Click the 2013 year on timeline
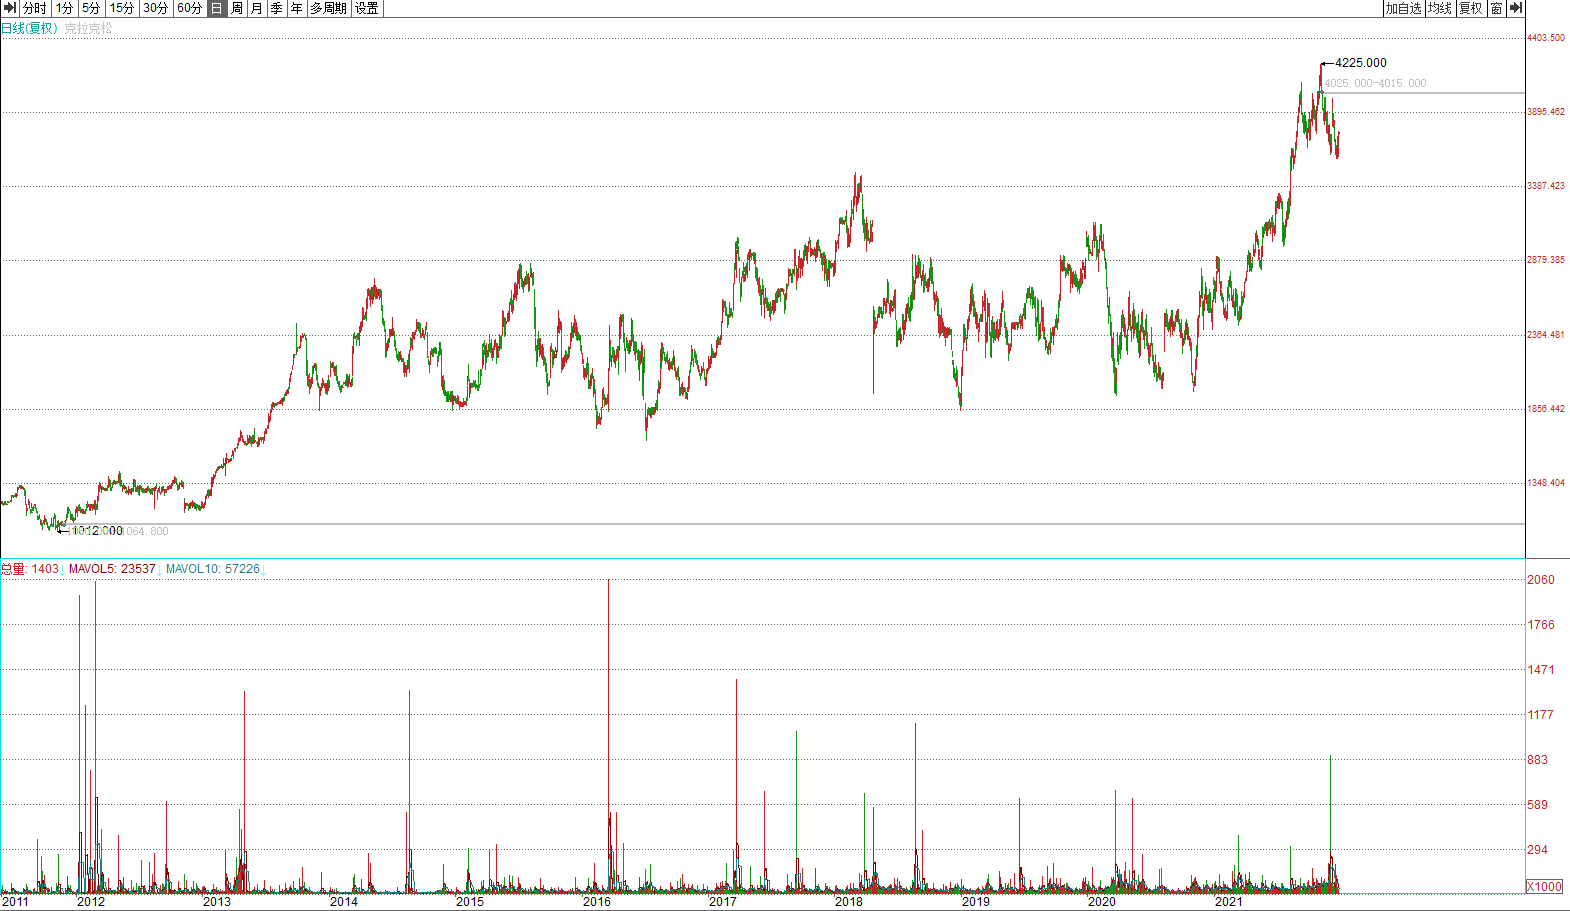The width and height of the screenshot is (1570, 911). pos(217,902)
